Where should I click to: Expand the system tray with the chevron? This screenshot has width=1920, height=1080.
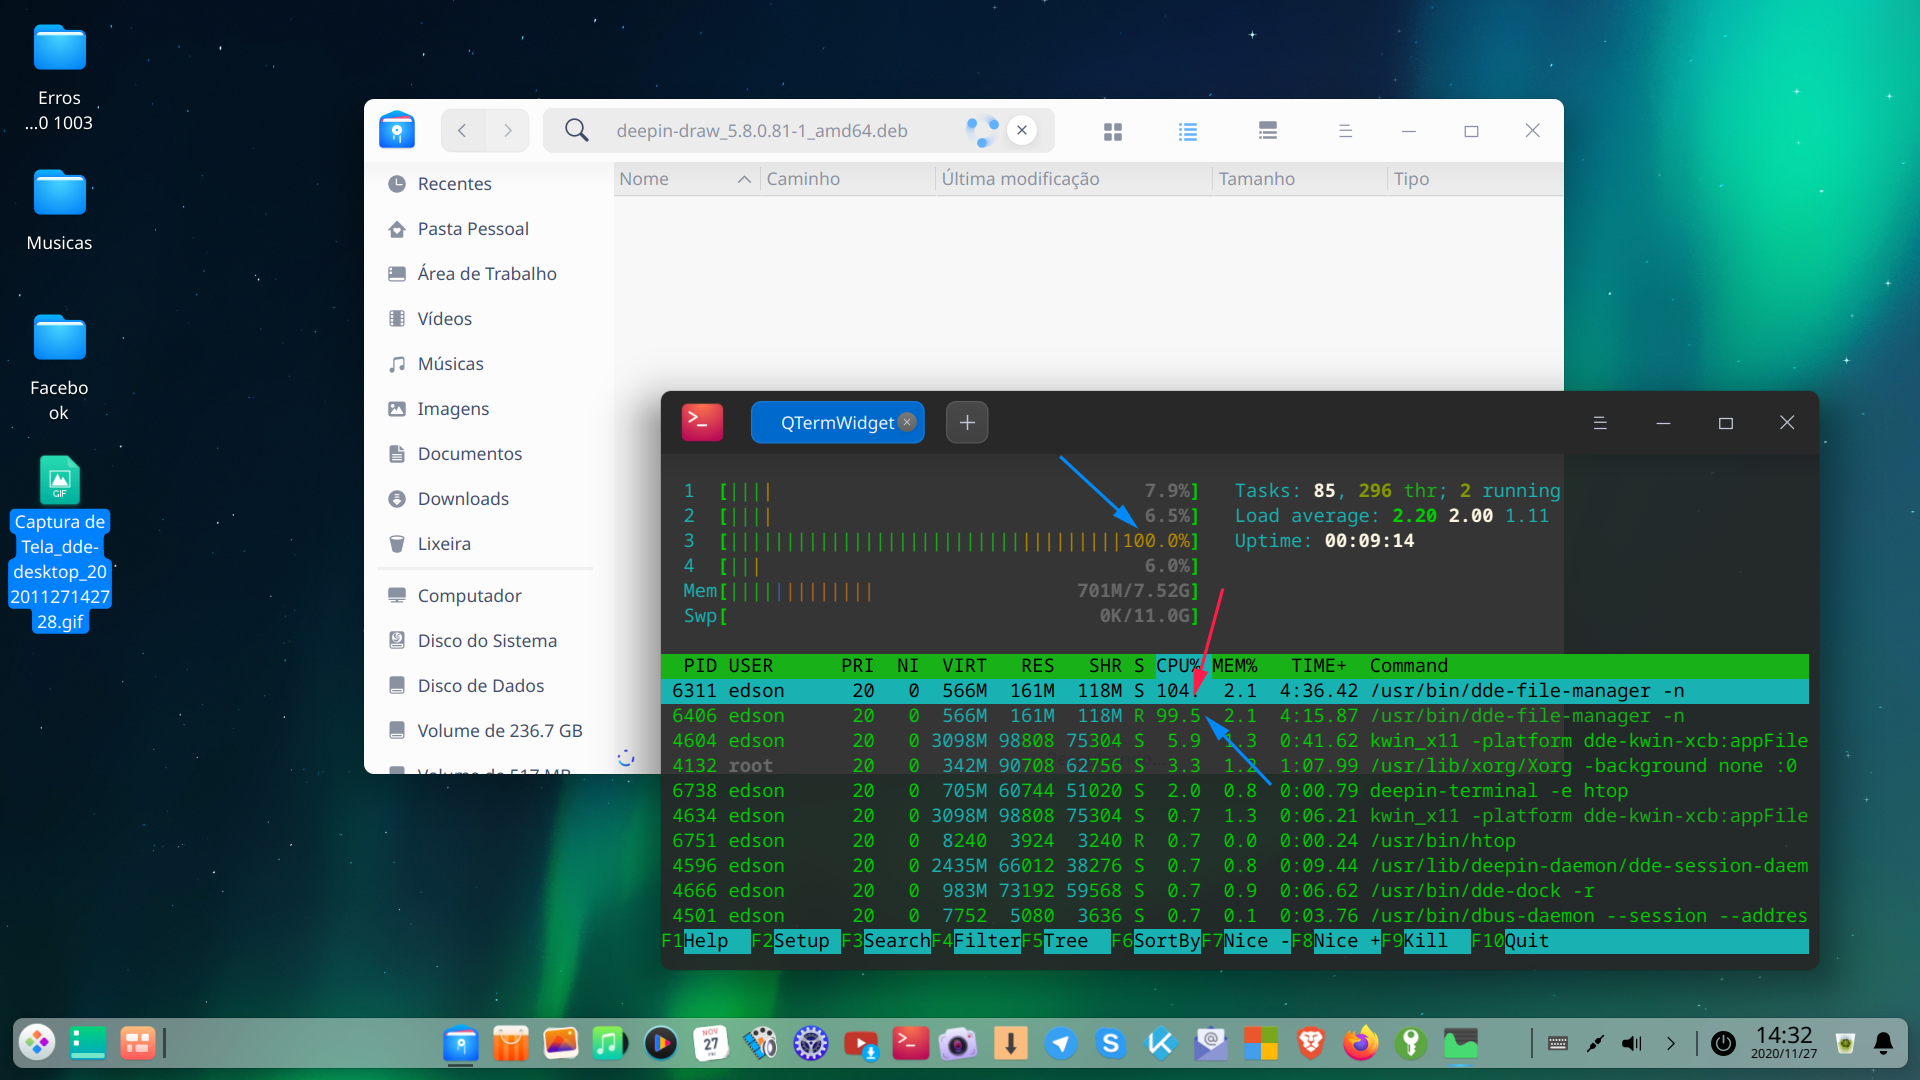[1670, 1043]
